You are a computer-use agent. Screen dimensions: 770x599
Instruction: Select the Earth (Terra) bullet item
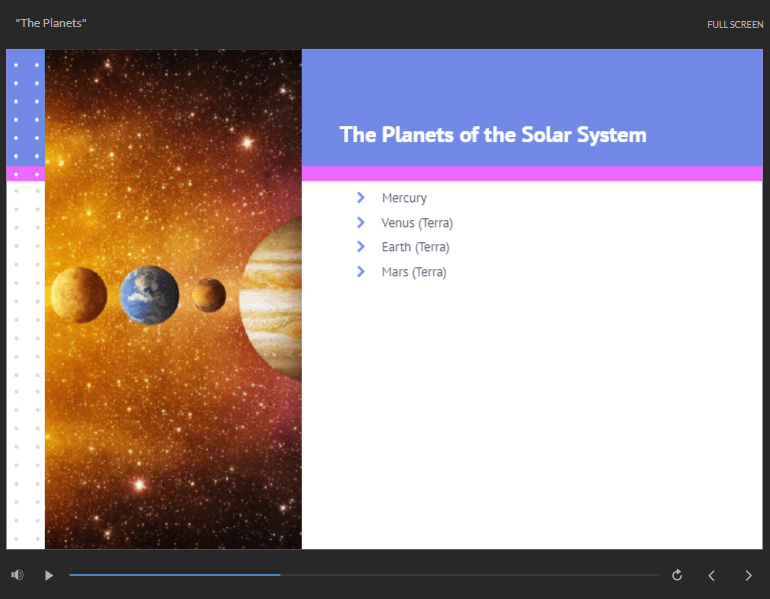click(415, 247)
